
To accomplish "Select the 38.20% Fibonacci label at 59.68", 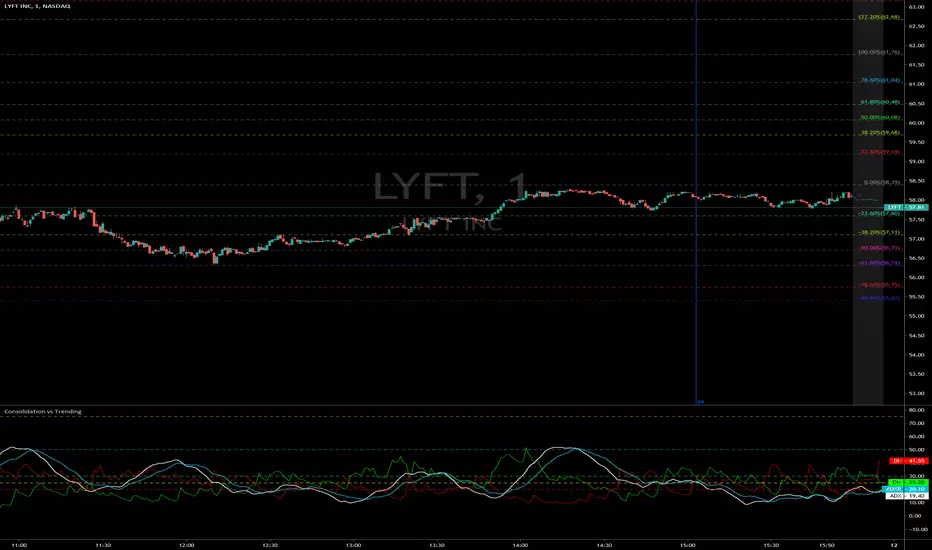I will click(x=880, y=133).
